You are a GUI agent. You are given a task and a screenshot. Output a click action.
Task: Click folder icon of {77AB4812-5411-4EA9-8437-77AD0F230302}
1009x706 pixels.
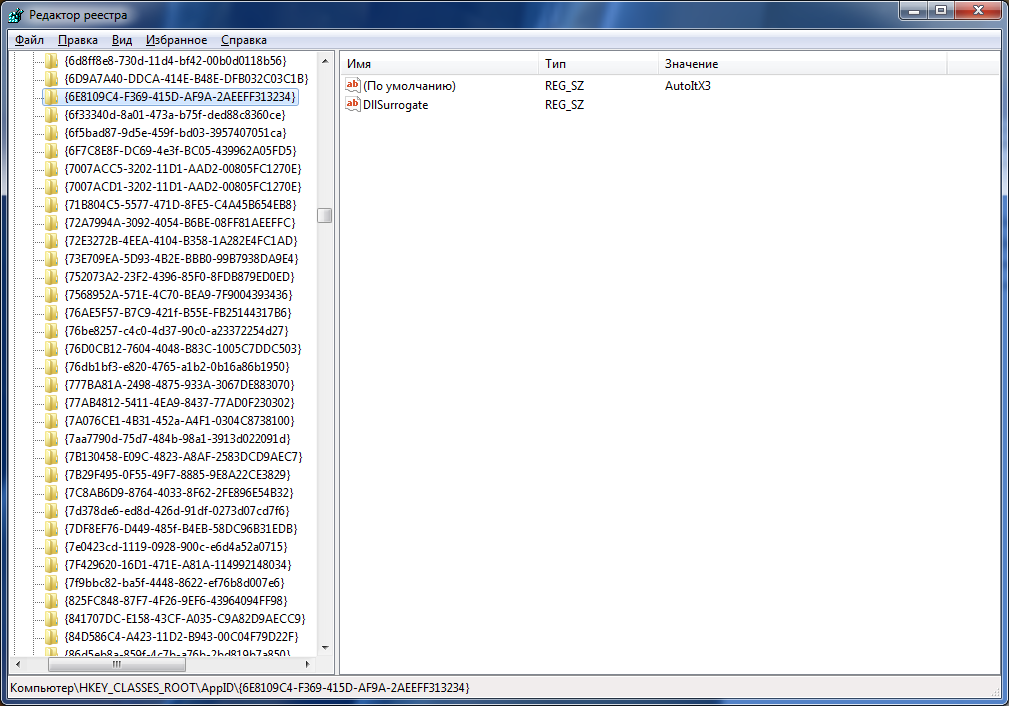tap(51, 403)
